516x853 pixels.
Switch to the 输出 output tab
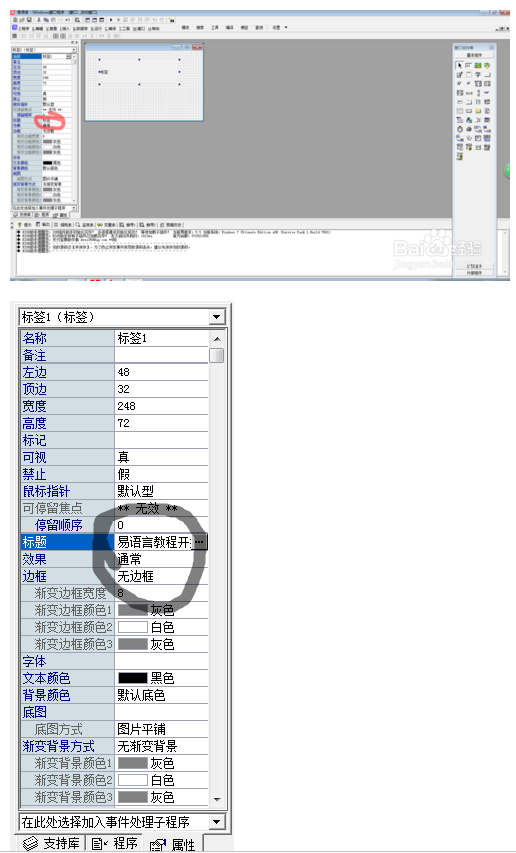[x=43, y=224]
